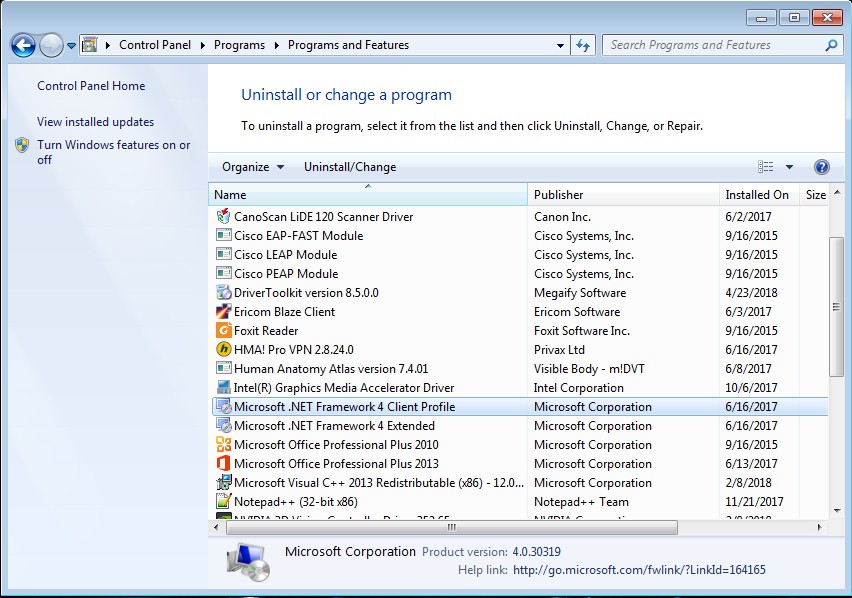852x598 pixels.
Task: Click the HMA! Pro VPN icon
Action: (x=223, y=349)
